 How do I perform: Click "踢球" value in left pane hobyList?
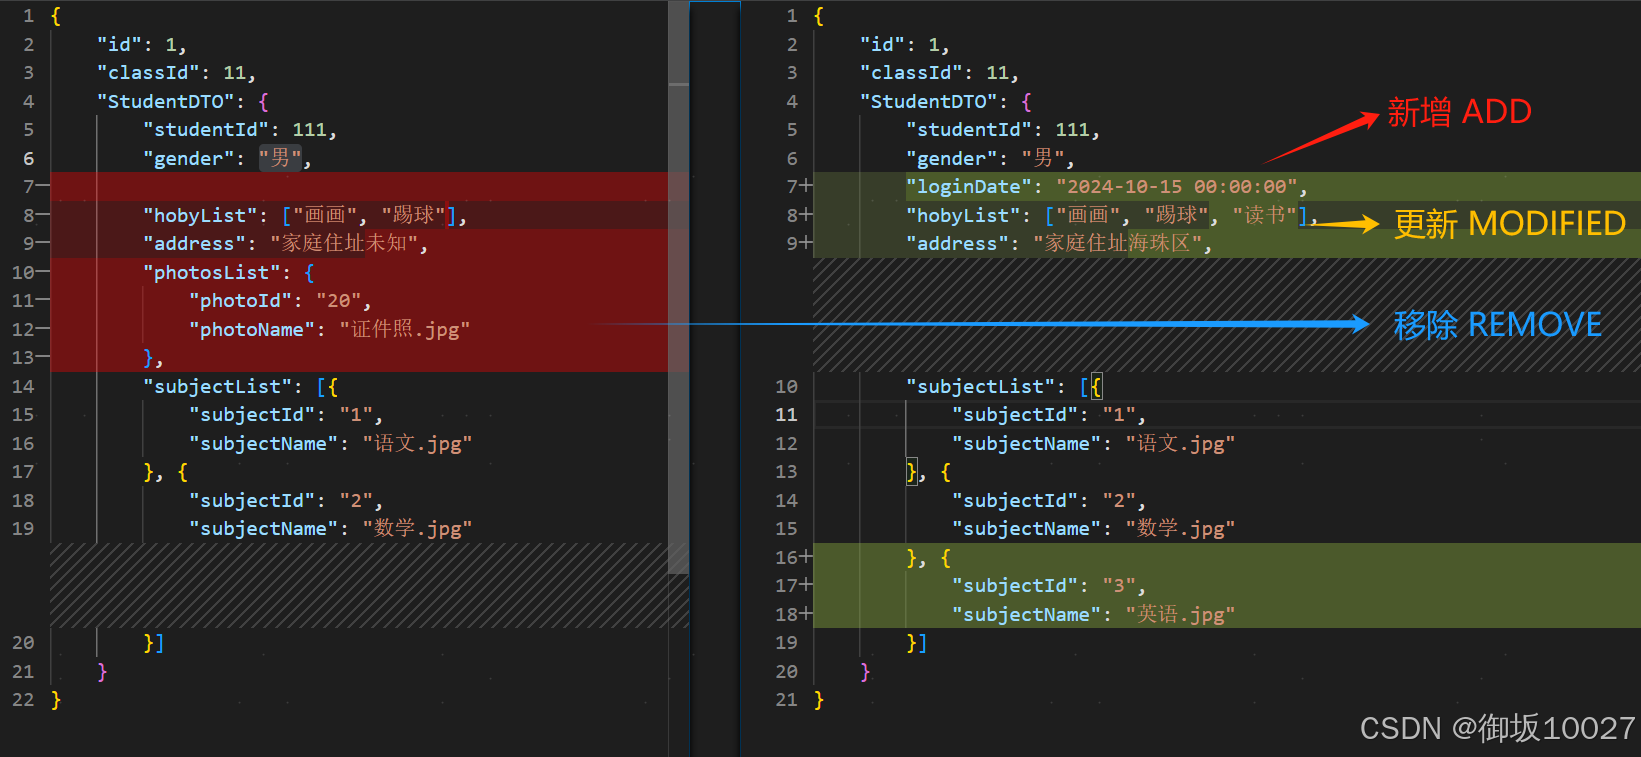[413, 215]
